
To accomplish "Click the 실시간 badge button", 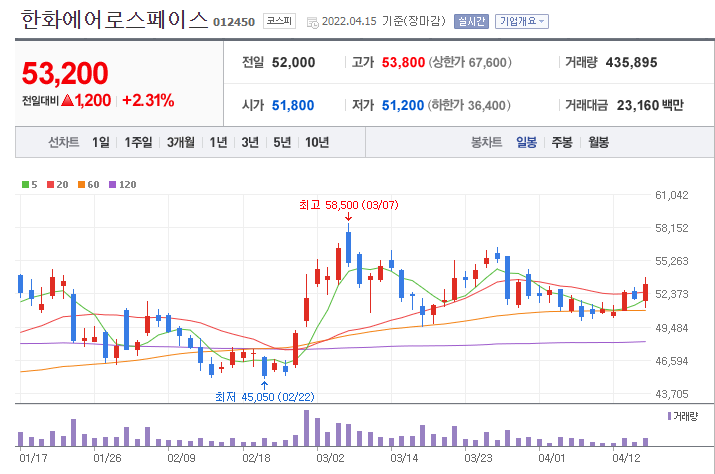I will pyautogui.click(x=471, y=21).
